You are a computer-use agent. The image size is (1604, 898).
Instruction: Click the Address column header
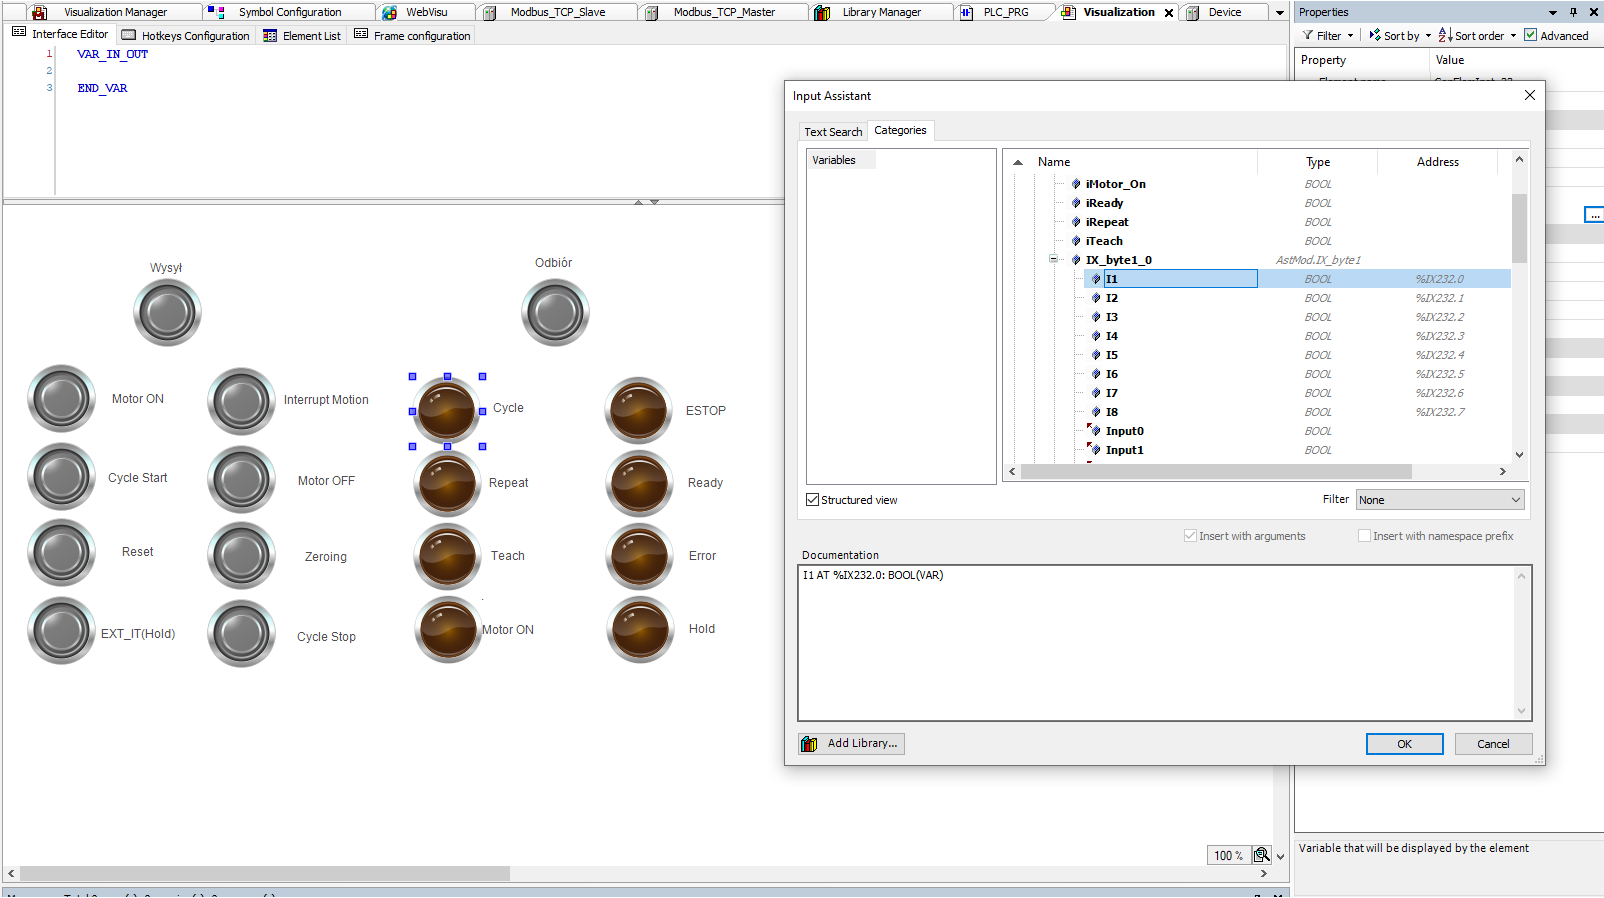[1437, 162]
